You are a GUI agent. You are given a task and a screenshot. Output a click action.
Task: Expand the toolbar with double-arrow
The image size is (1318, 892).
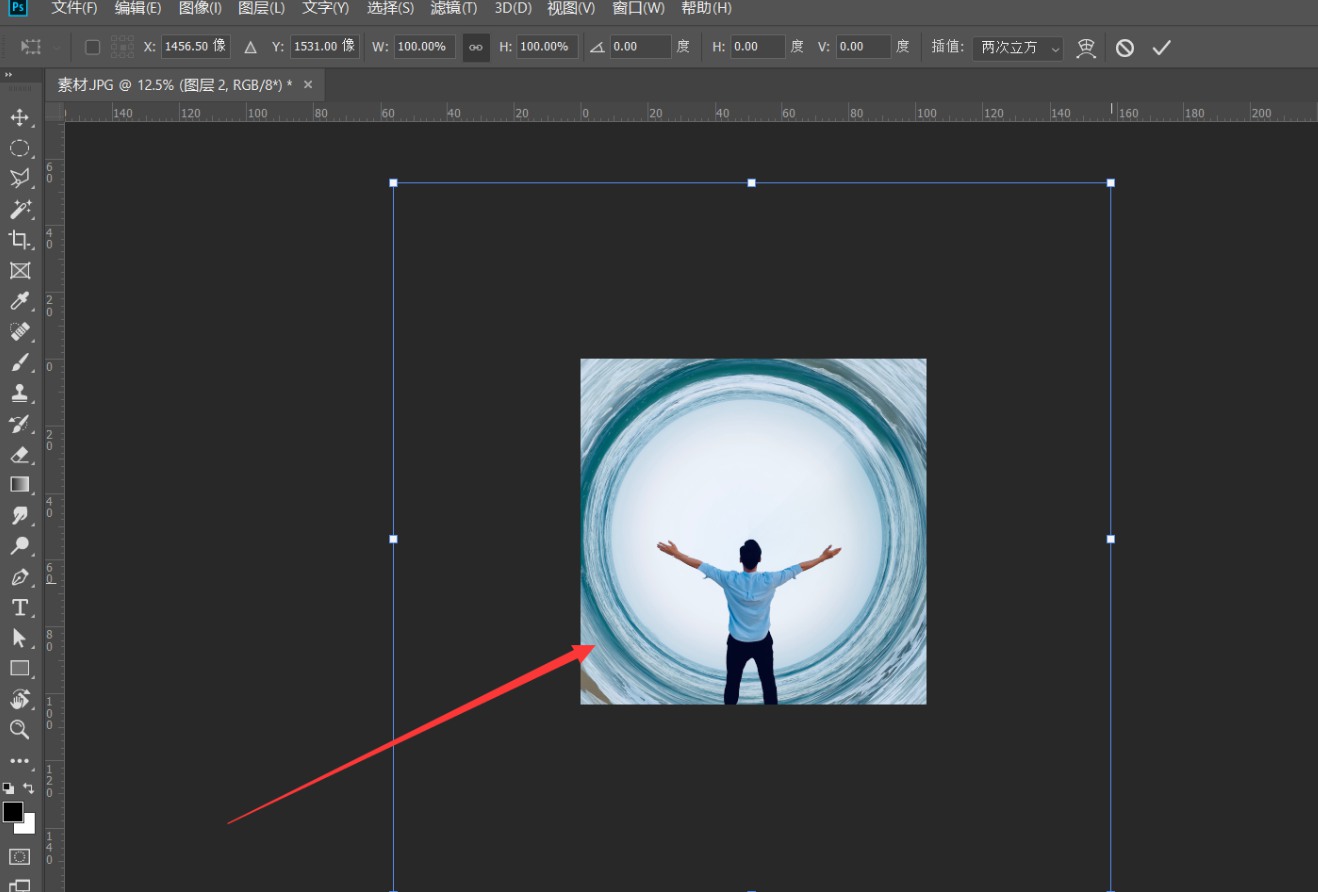tap(9, 75)
